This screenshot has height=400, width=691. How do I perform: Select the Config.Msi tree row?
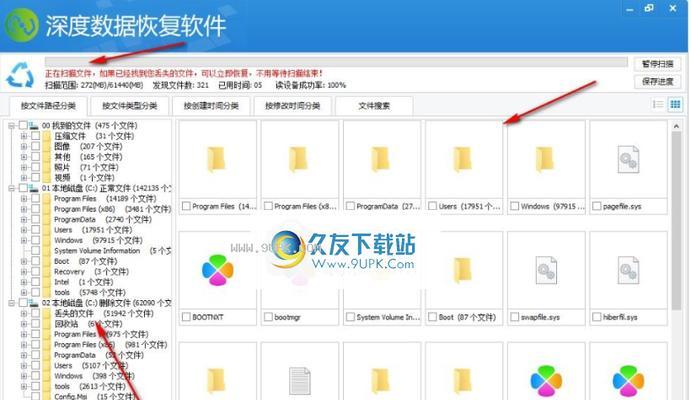94,396
